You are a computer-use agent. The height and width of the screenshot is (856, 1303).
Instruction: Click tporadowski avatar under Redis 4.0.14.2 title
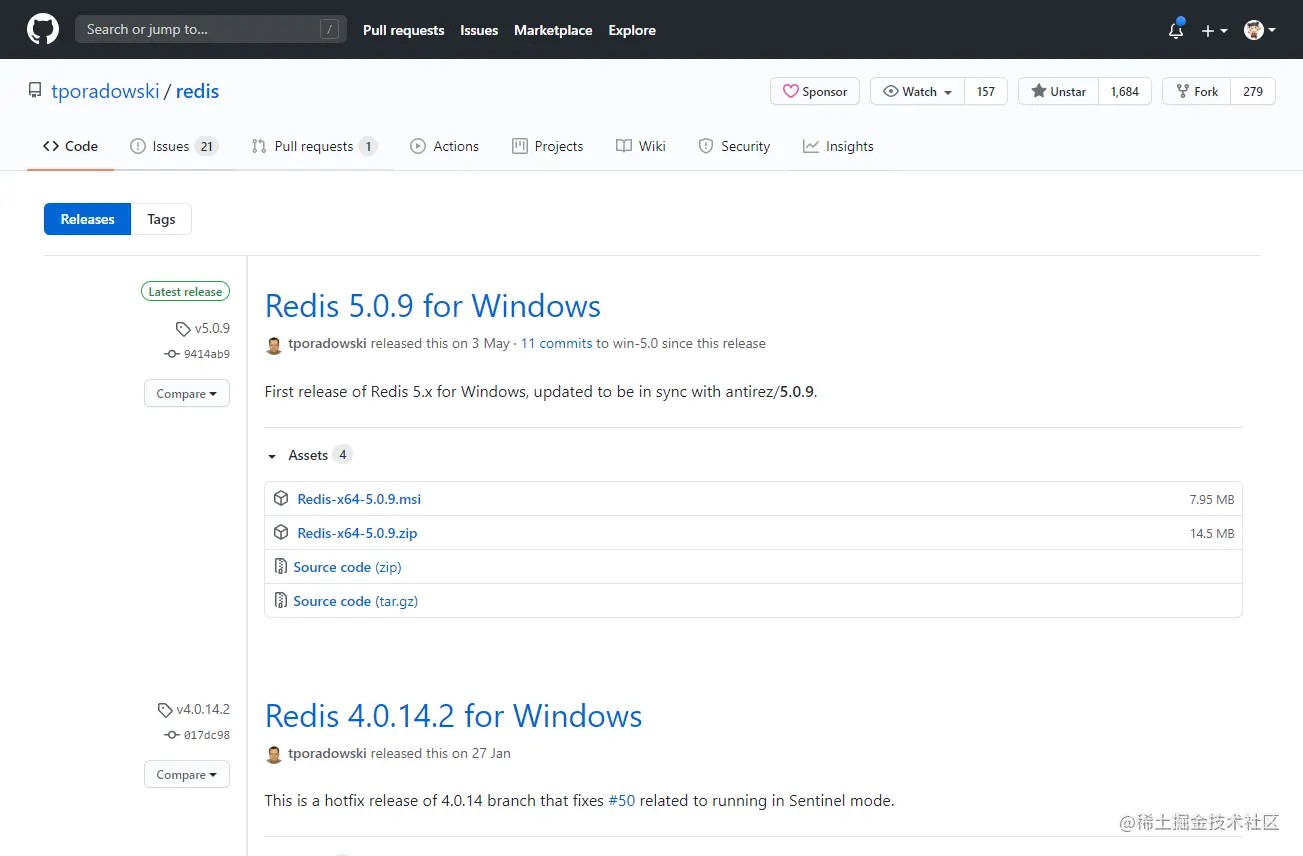(274, 755)
